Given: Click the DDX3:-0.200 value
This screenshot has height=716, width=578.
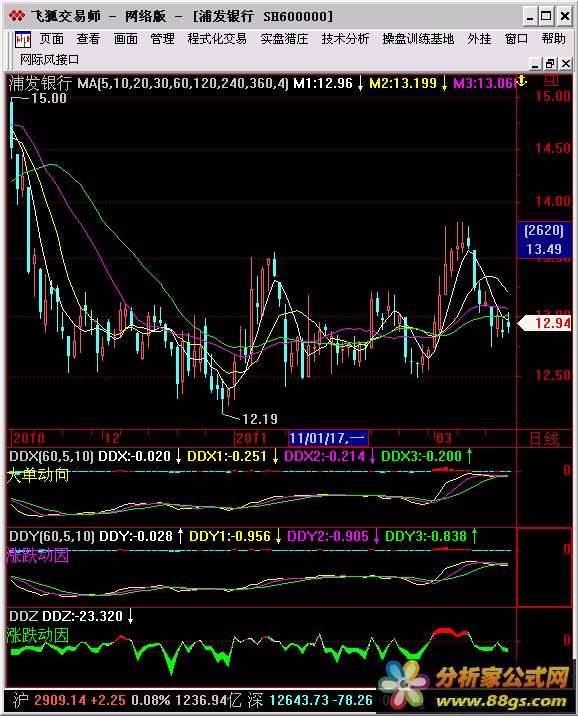Looking at the screenshot, I should [x=421, y=456].
